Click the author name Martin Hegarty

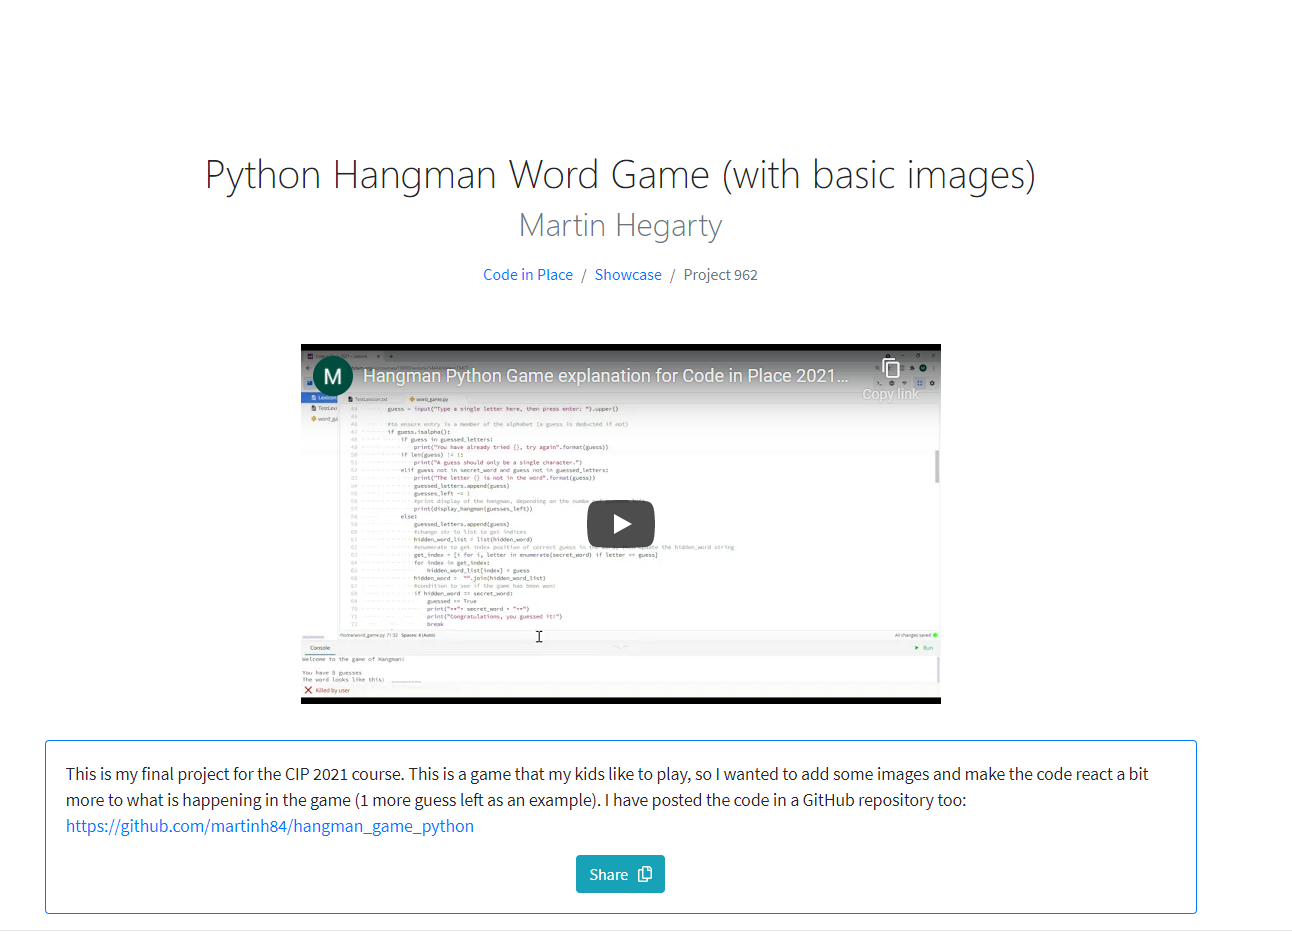point(620,226)
